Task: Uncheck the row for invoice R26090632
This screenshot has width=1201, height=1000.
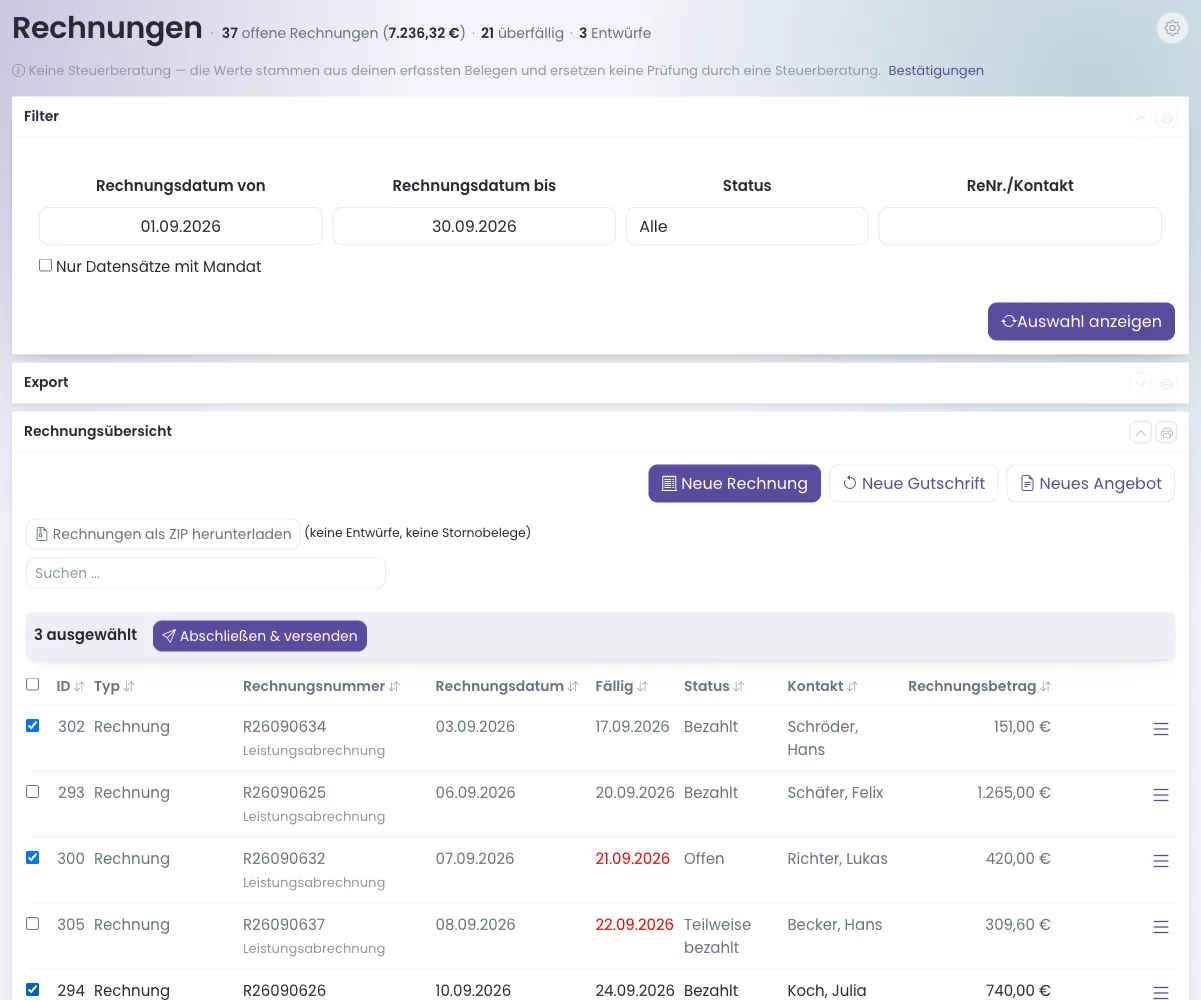Action: 32,858
